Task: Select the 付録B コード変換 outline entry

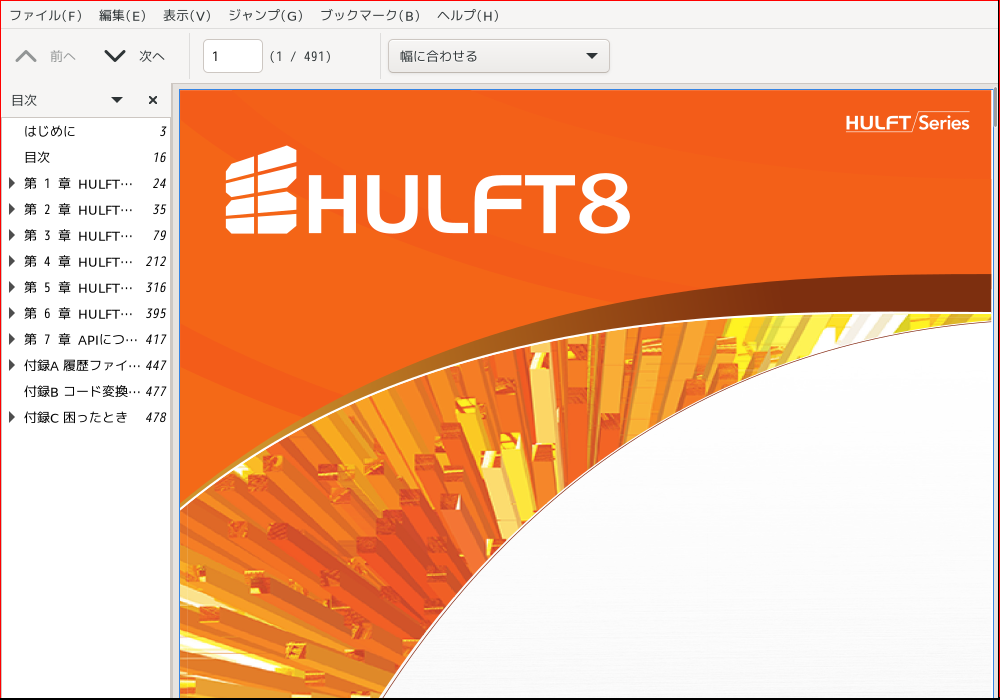Action: point(85,391)
